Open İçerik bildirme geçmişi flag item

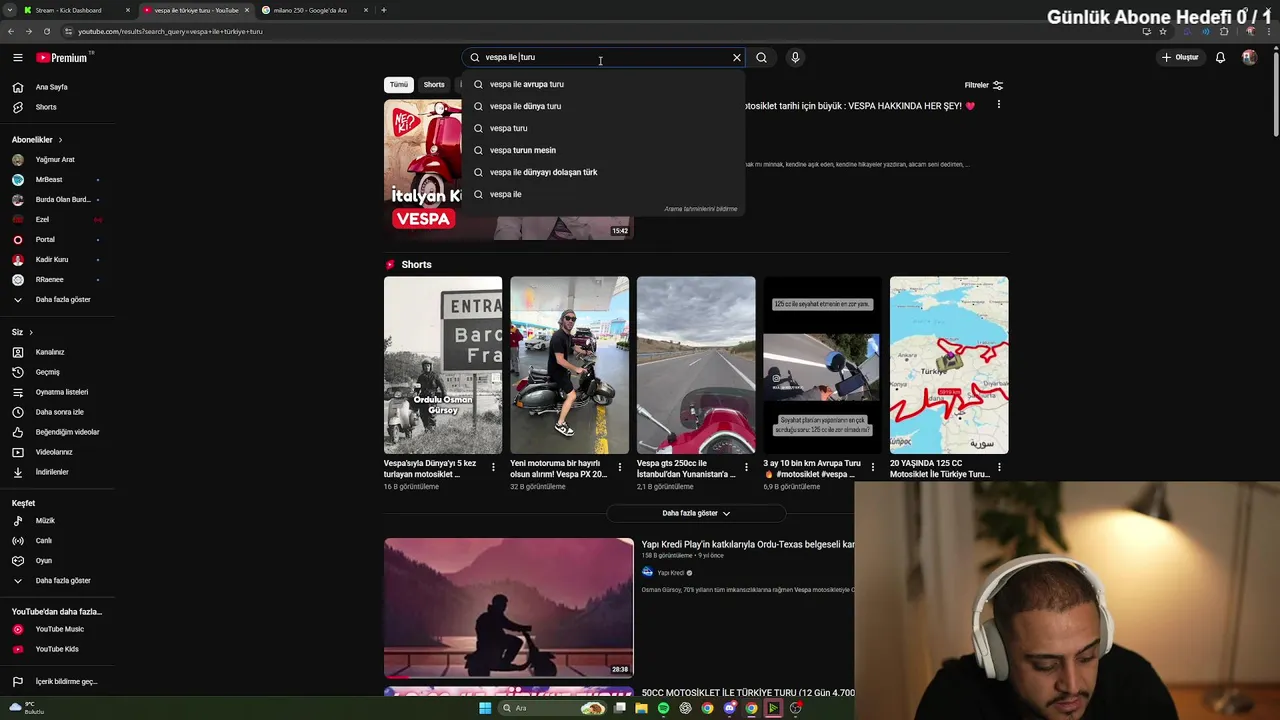(x=57, y=682)
